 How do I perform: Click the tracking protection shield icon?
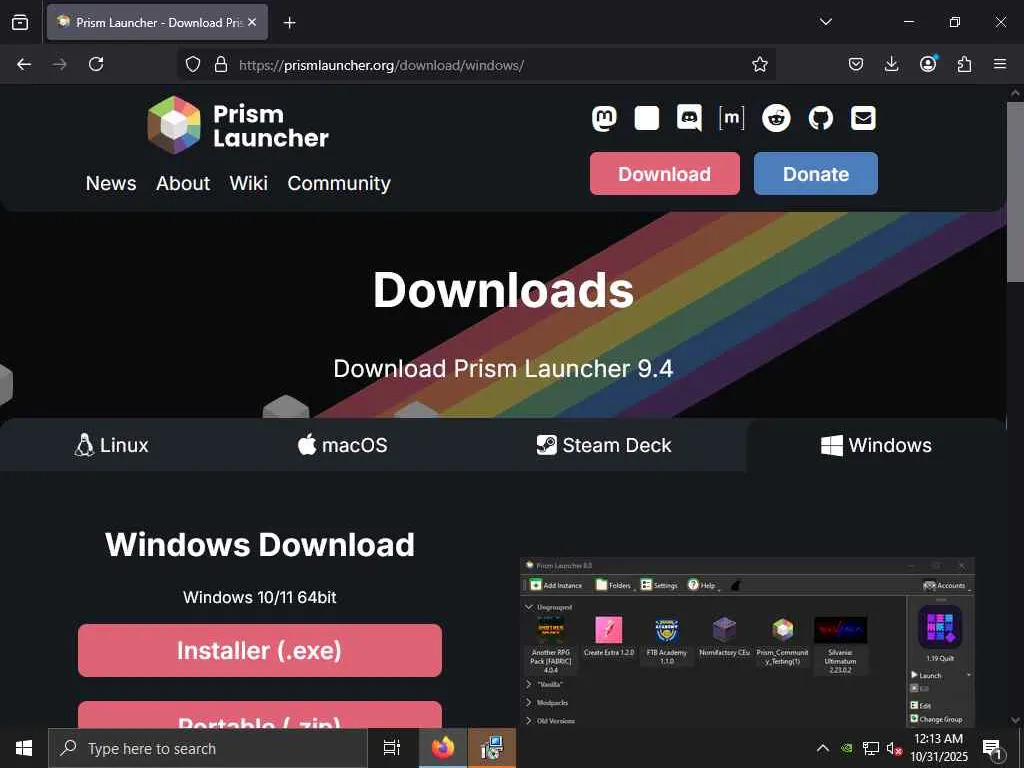(193, 64)
